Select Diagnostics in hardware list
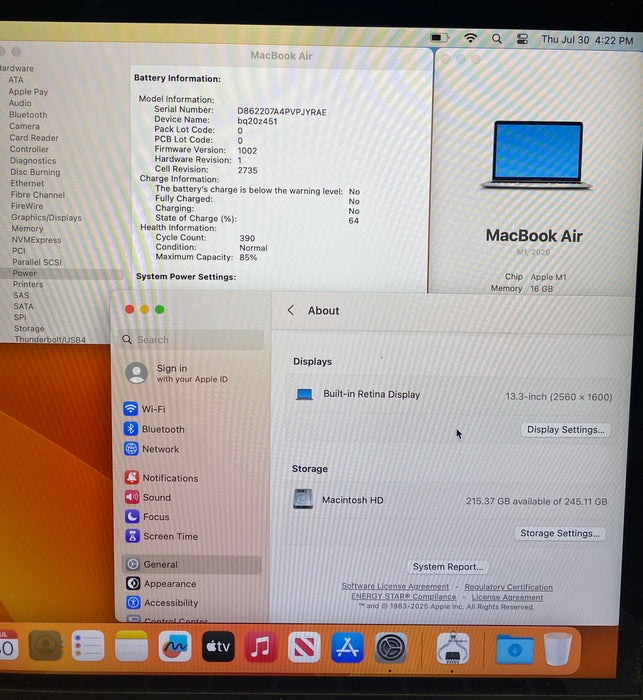Viewport: 643px width, 700px height. pos(33,161)
